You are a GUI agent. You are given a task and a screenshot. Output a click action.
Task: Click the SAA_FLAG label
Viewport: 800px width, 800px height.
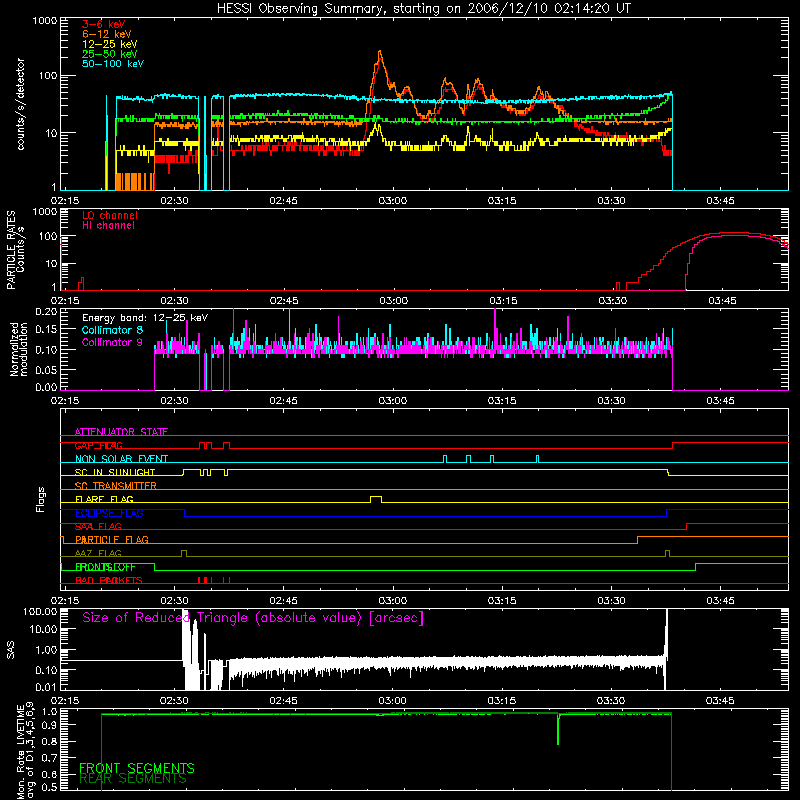[98, 527]
